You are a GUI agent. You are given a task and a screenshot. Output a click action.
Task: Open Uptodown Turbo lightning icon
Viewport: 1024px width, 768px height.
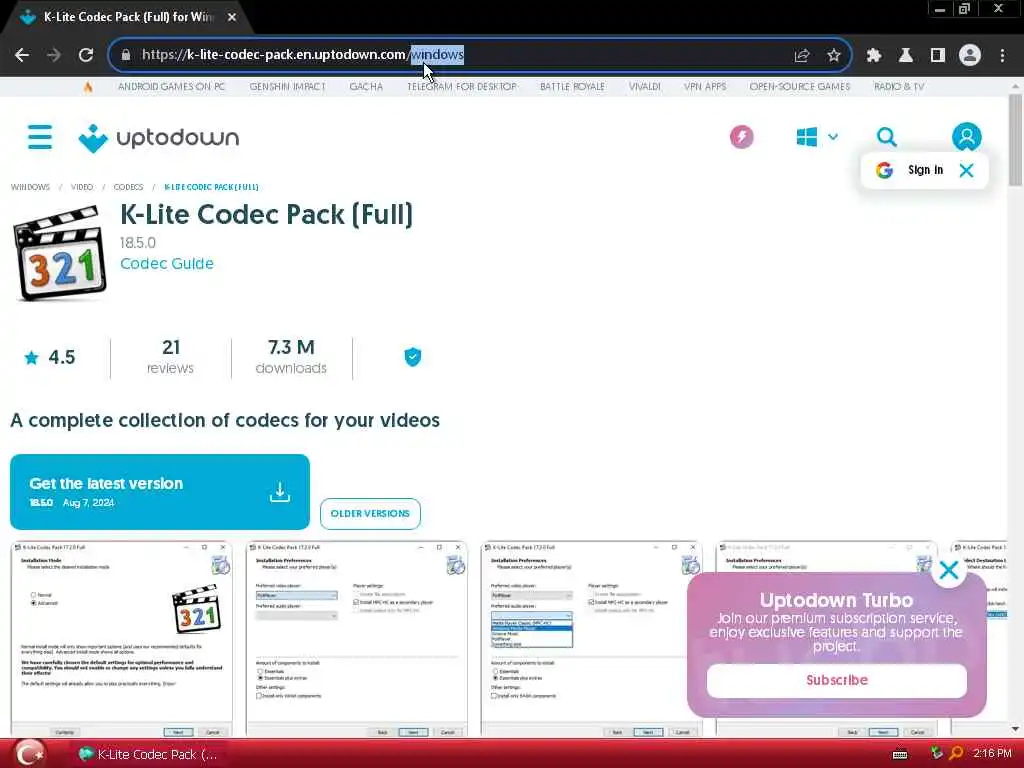click(741, 137)
